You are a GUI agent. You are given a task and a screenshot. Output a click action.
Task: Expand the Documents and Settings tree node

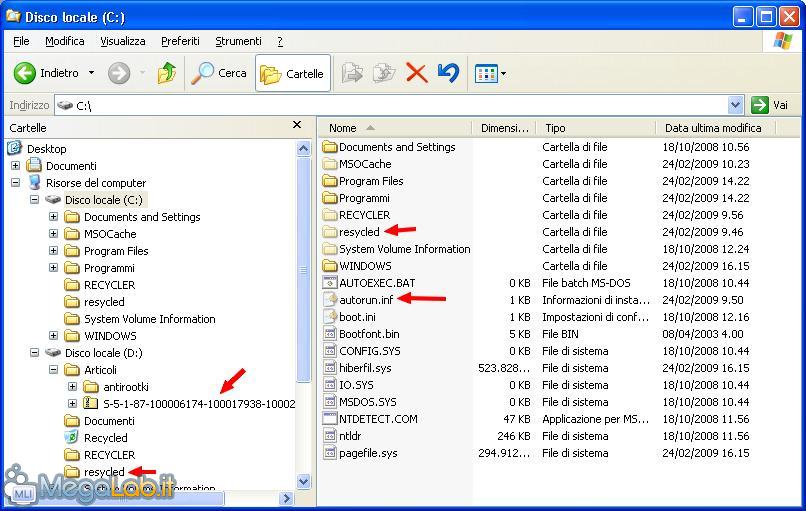[x=54, y=217]
